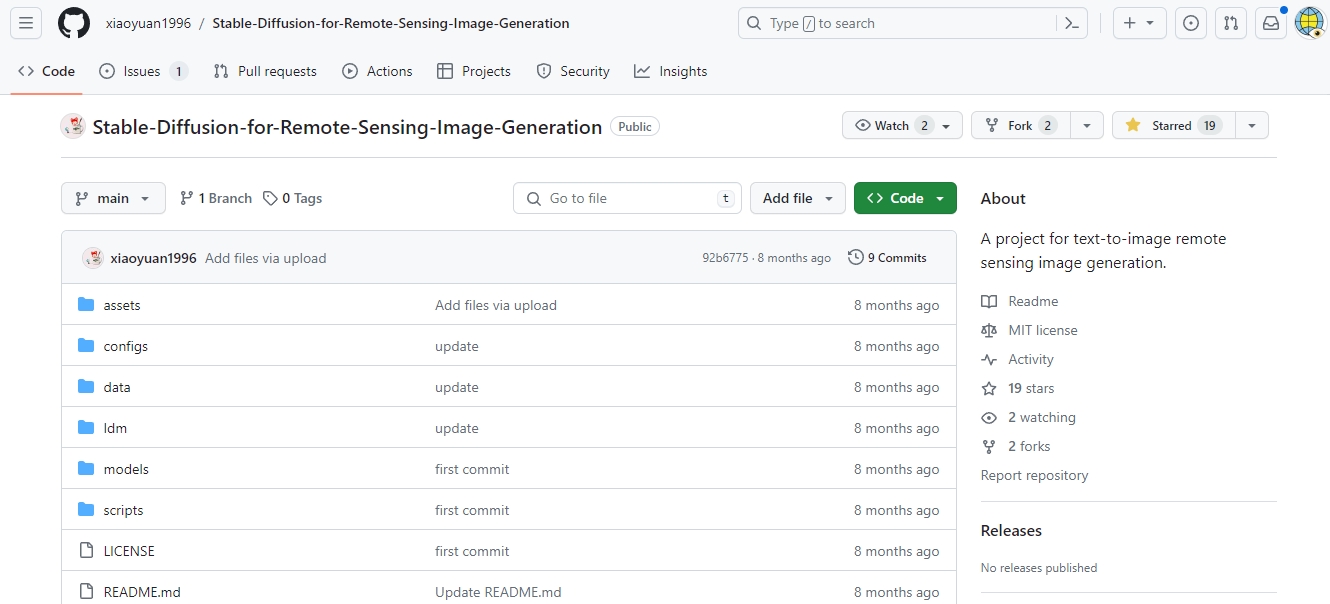Click repository name in breadcrumb header
Image resolution: width=1330 pixels, height=604 pixels.
(391, 23)
